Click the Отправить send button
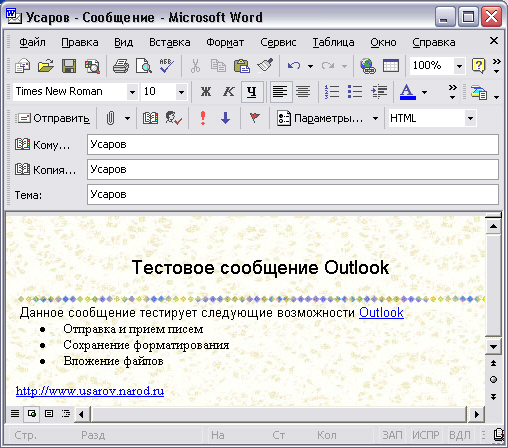The width and height of the screenshot is (508, 448). pos(54,118)
